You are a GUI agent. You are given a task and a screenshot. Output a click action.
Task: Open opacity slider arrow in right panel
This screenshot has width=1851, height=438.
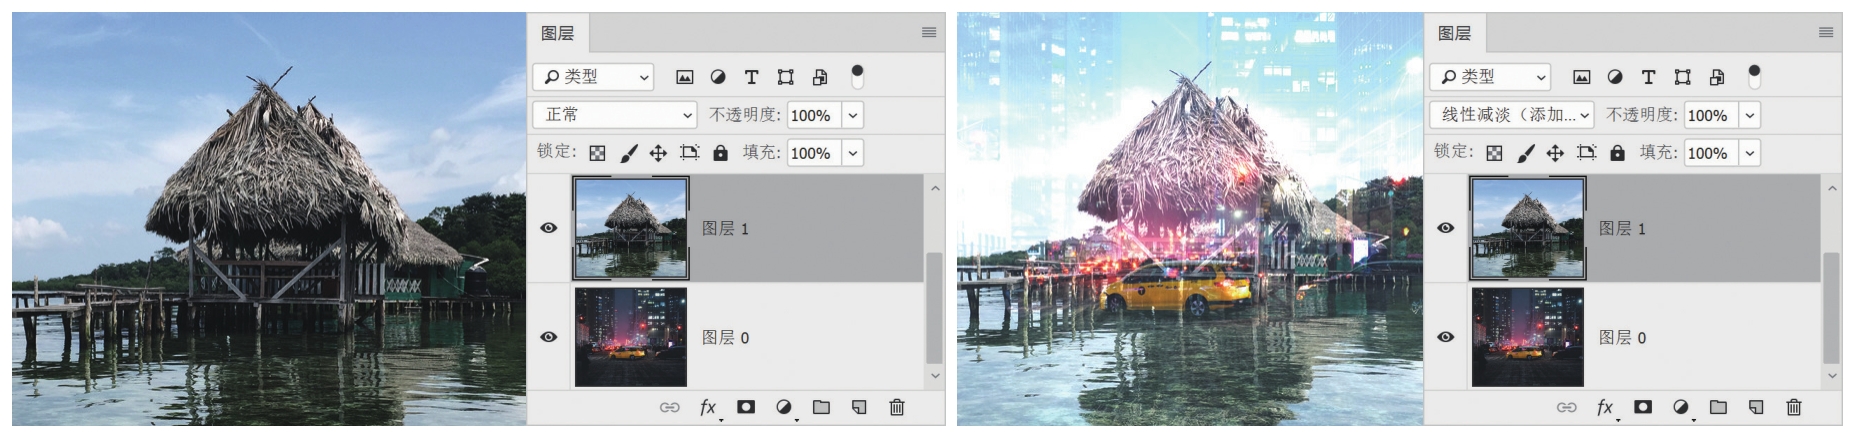pos(1750,115)
